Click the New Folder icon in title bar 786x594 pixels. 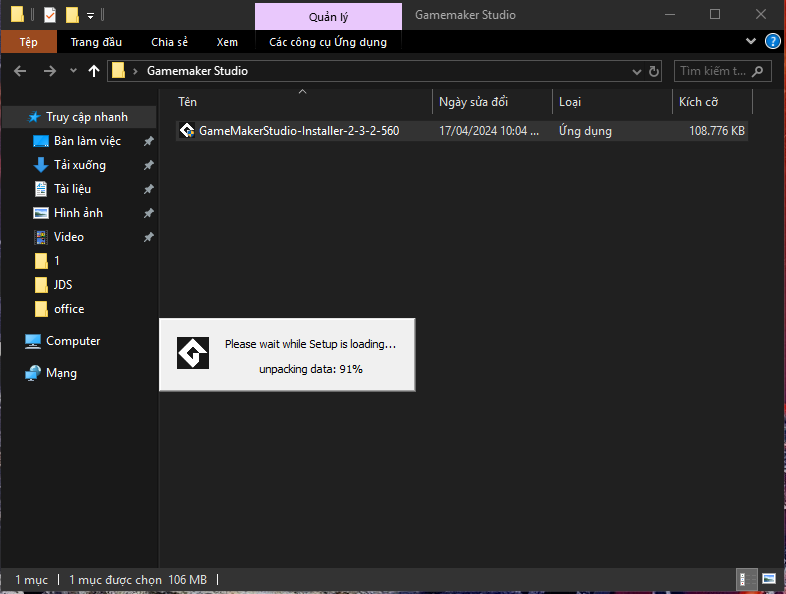click(x=71, y=15)
